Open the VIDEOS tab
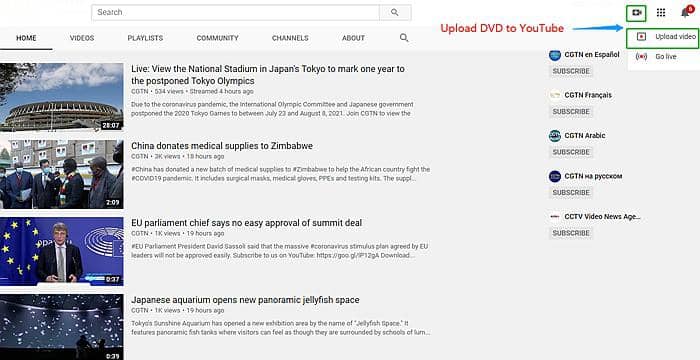 pos(82,38)
